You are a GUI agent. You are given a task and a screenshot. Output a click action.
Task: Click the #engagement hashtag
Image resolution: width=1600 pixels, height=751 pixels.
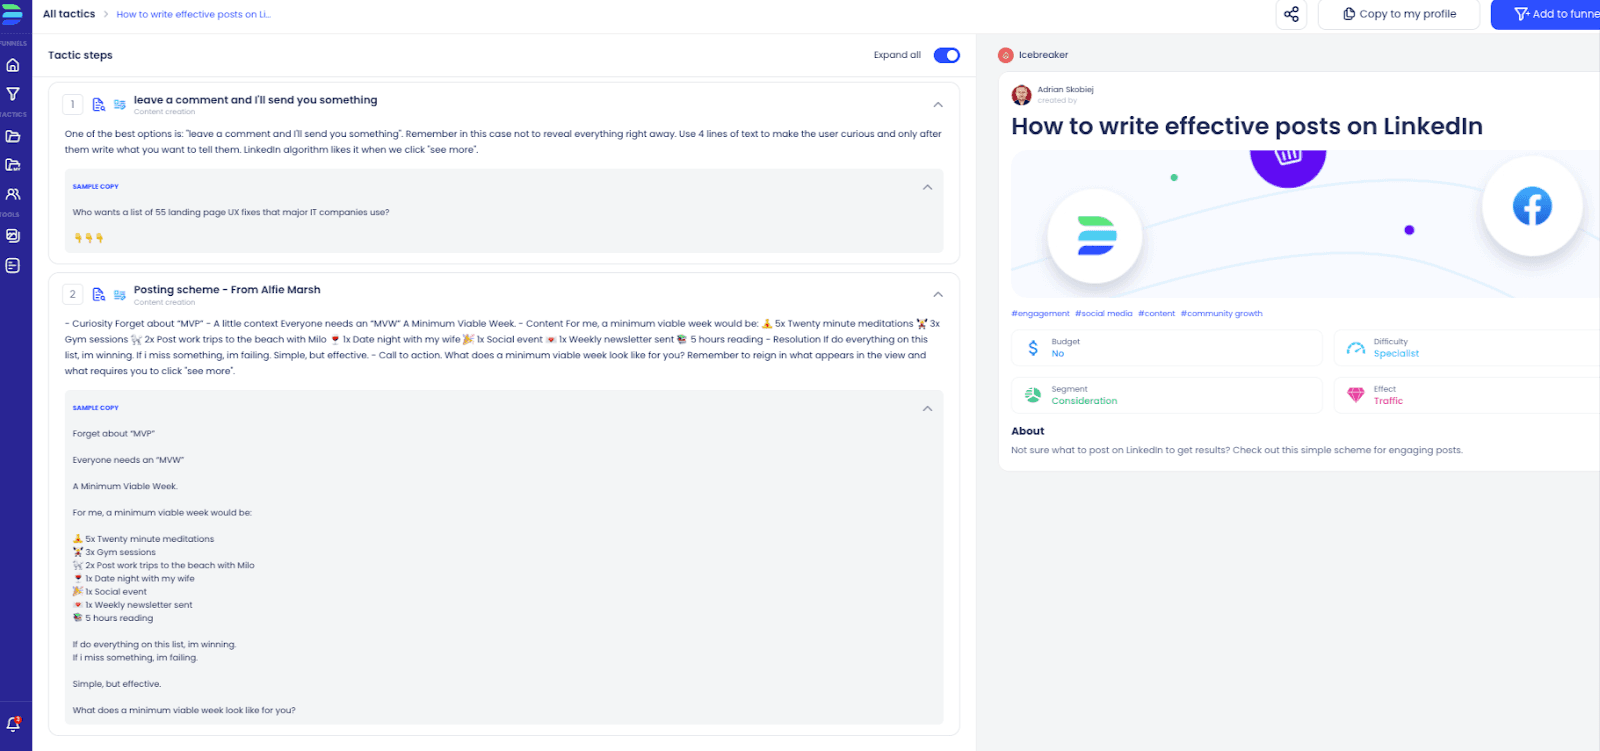(1040, 314)
